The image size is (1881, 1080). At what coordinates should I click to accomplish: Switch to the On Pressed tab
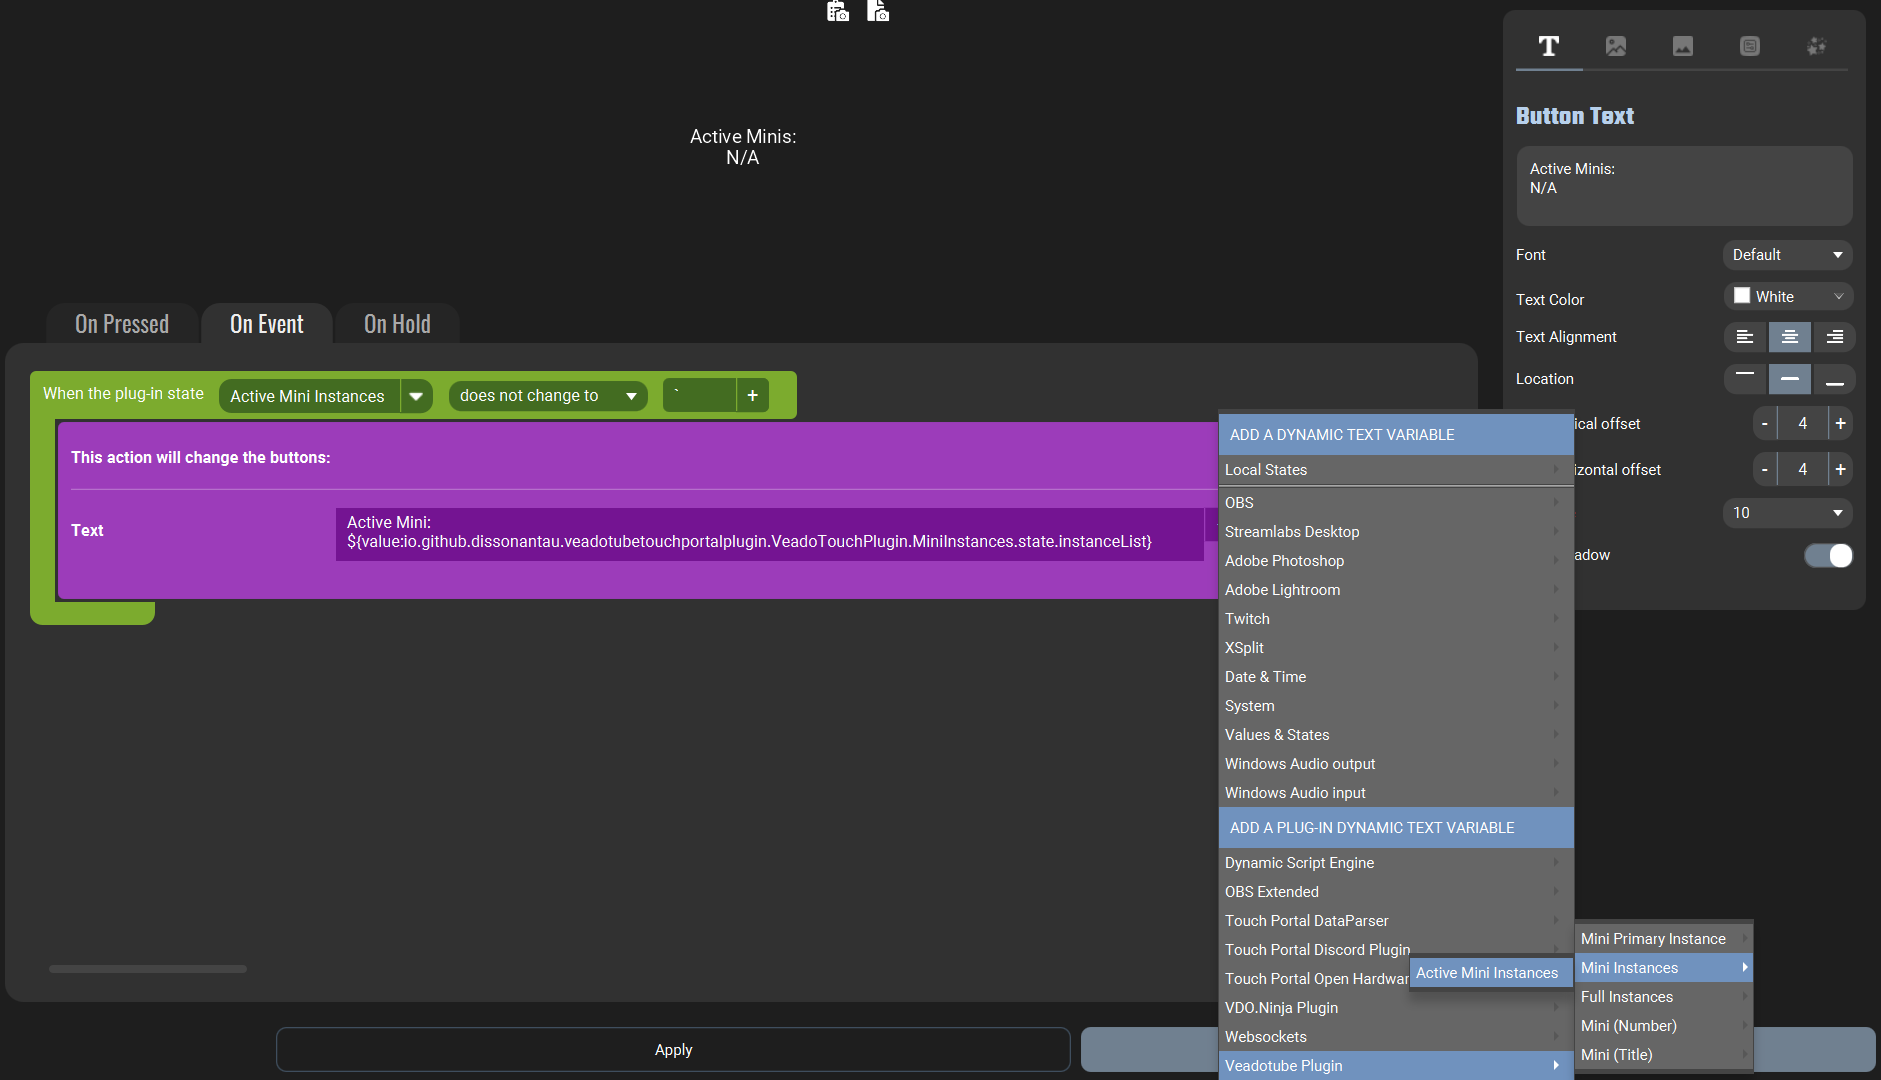pyautogui.click(x=122, y=324)
